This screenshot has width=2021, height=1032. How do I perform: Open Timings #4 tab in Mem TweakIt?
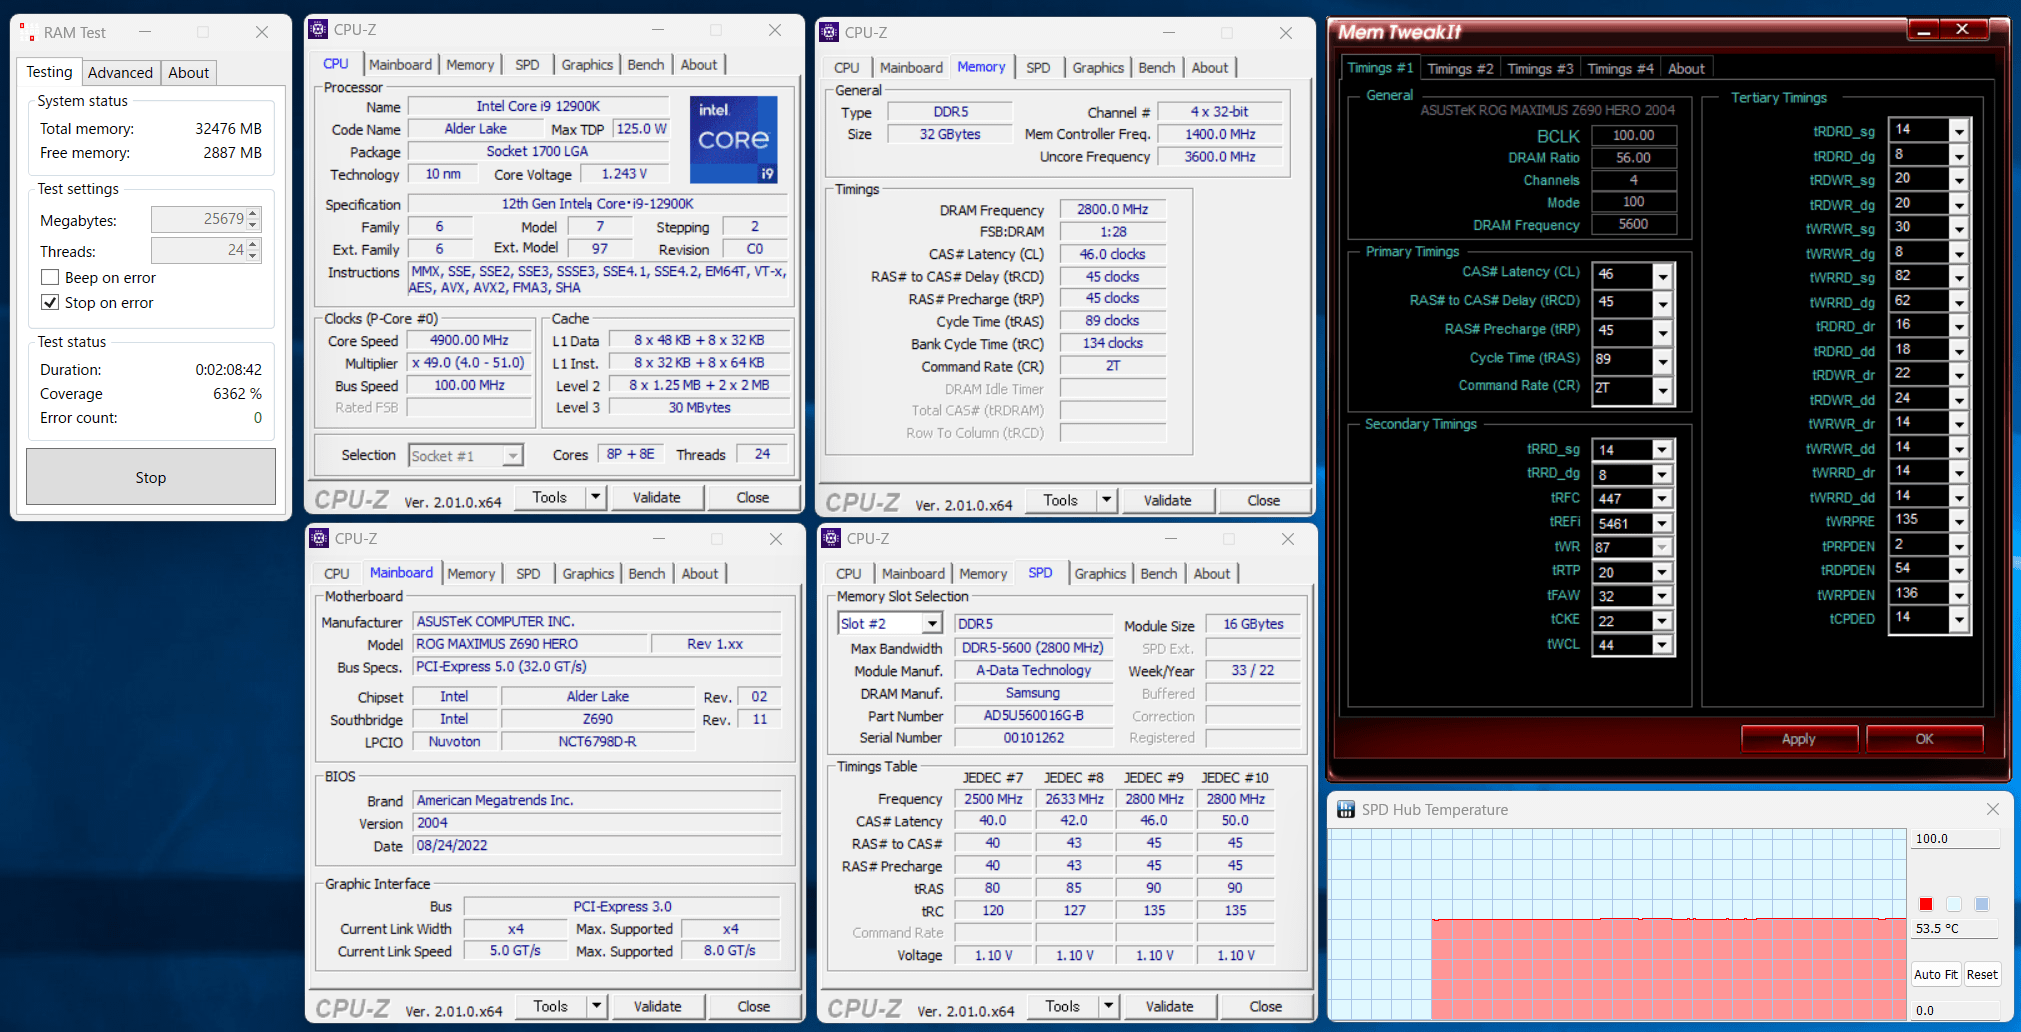pyautogui.click(x=1620, y=68)
